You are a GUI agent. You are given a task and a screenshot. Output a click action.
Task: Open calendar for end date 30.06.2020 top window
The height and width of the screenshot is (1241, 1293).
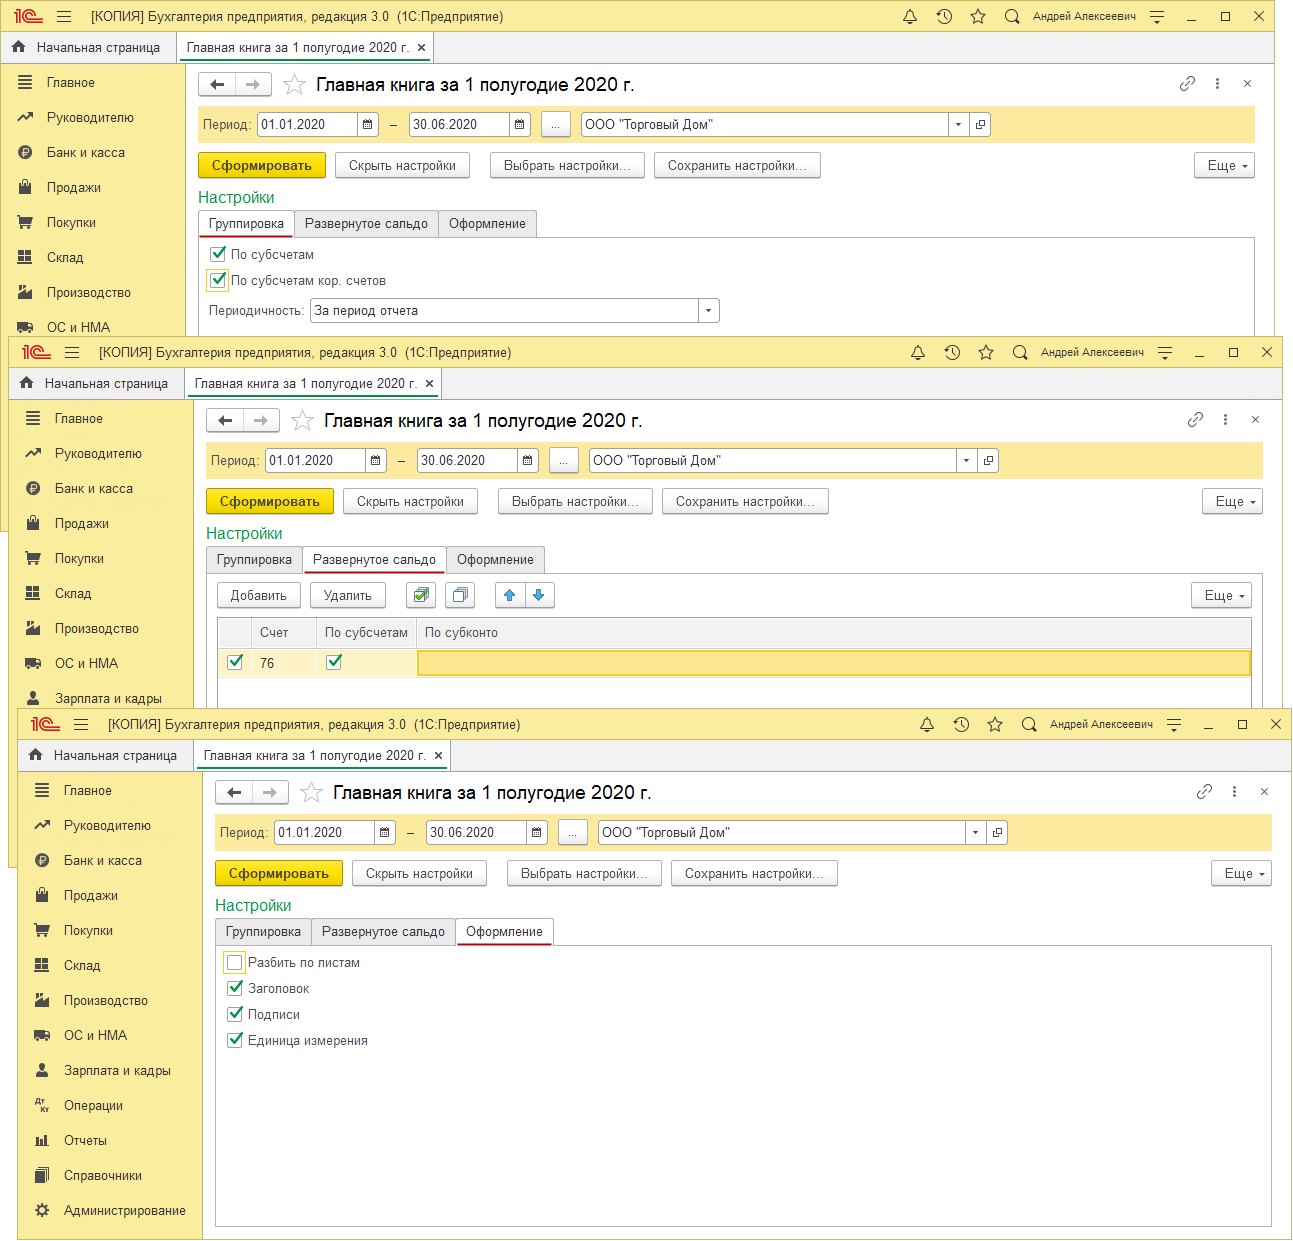point(520,125)
